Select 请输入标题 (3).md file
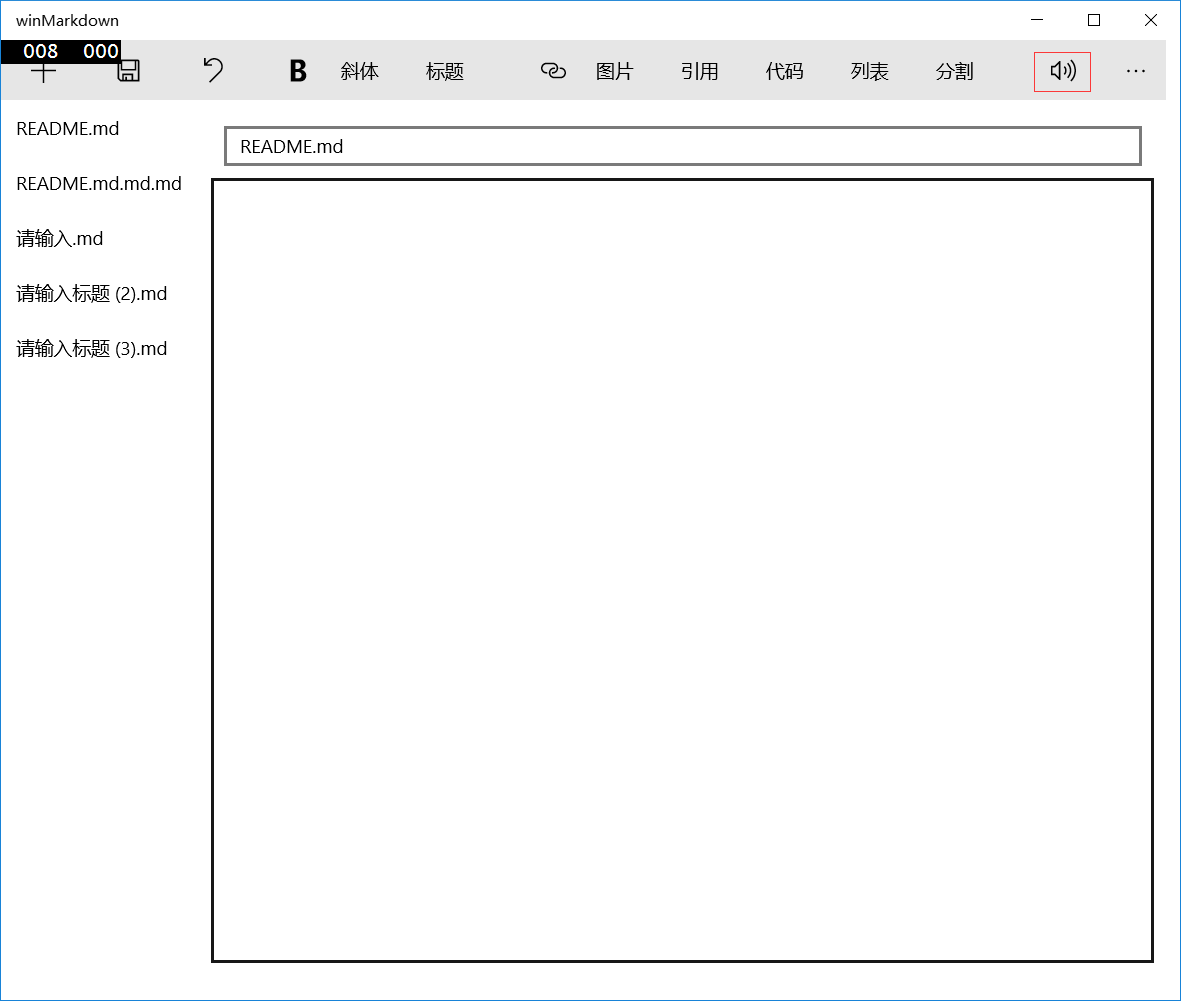This screenshot has width=1181, height=1001. click(92, 349)
